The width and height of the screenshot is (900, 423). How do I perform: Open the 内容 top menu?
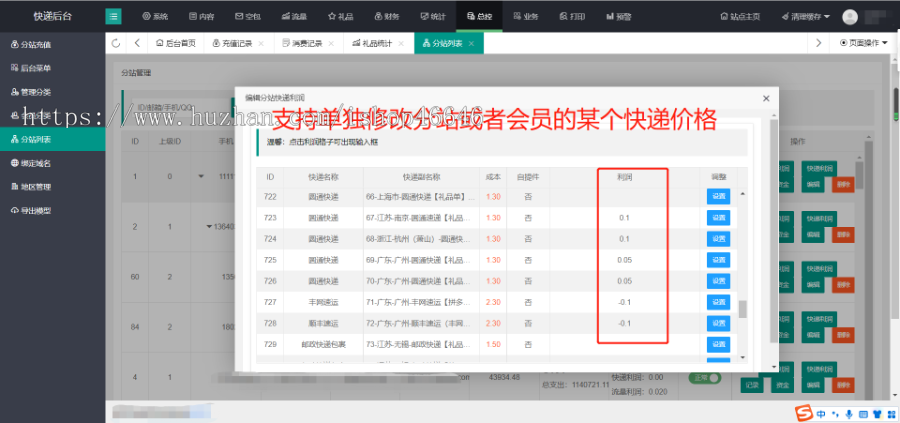[201, 17]
